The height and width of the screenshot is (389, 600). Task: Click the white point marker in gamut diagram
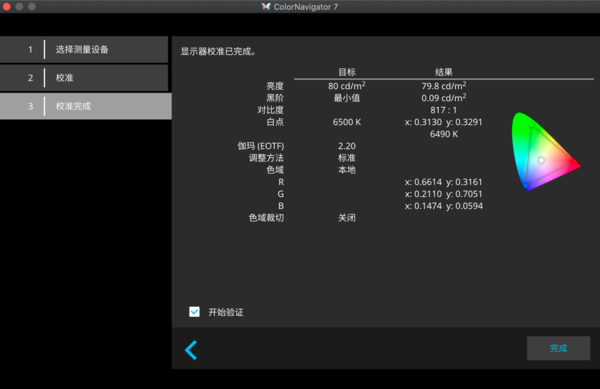[541, 160]
